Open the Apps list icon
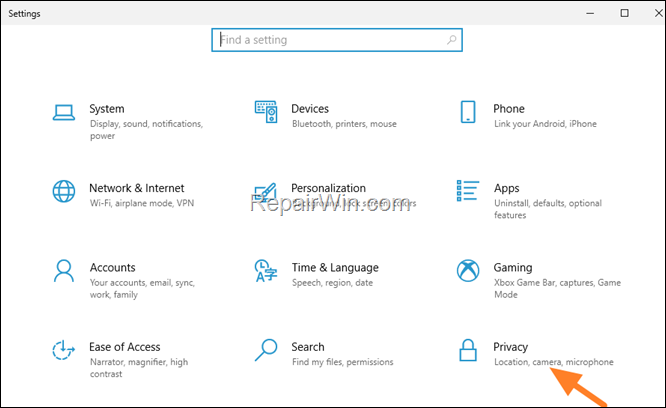The image size is (666, 408). point(468,191)
